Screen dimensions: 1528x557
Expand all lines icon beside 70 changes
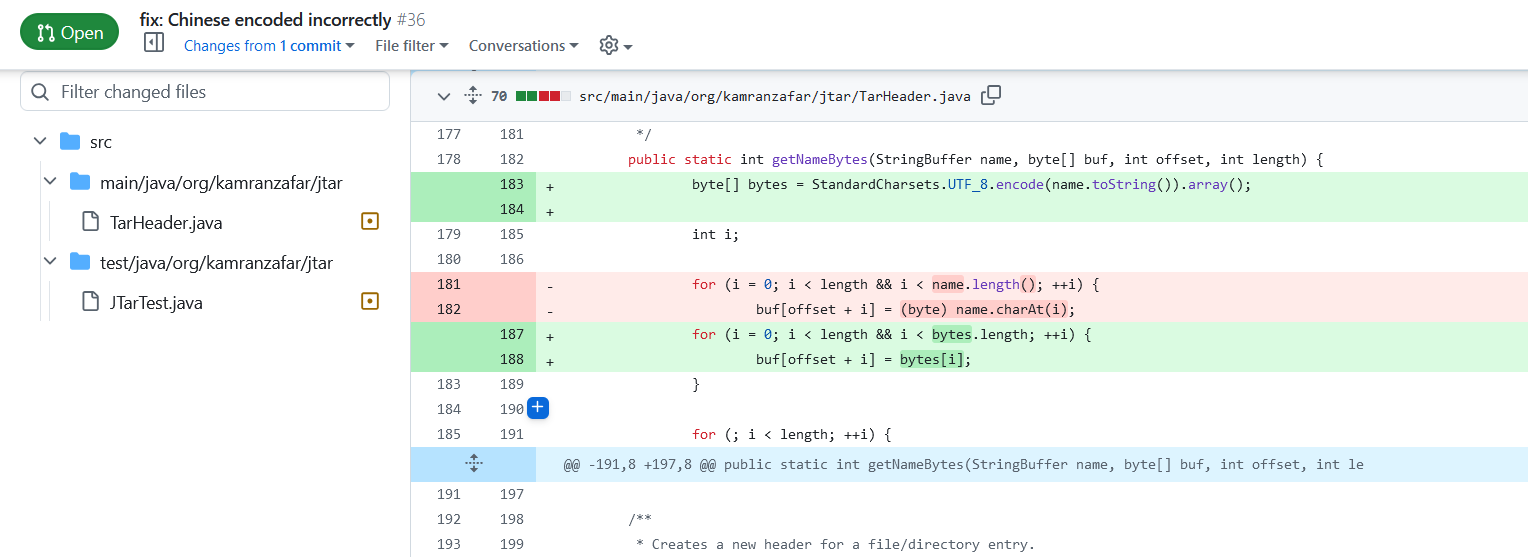pos(473,96)
